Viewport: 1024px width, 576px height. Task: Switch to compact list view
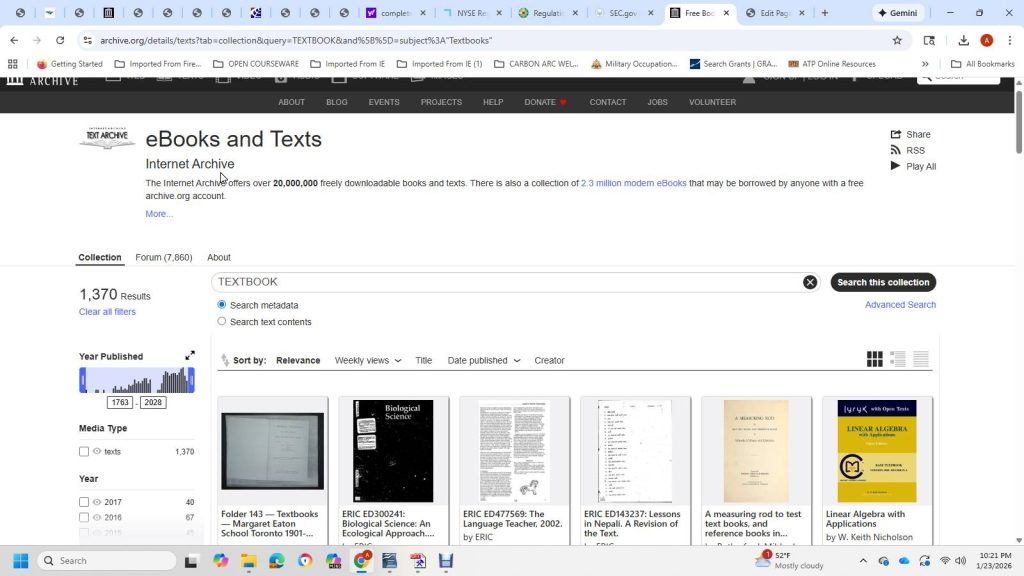click(x=921, y=360)
